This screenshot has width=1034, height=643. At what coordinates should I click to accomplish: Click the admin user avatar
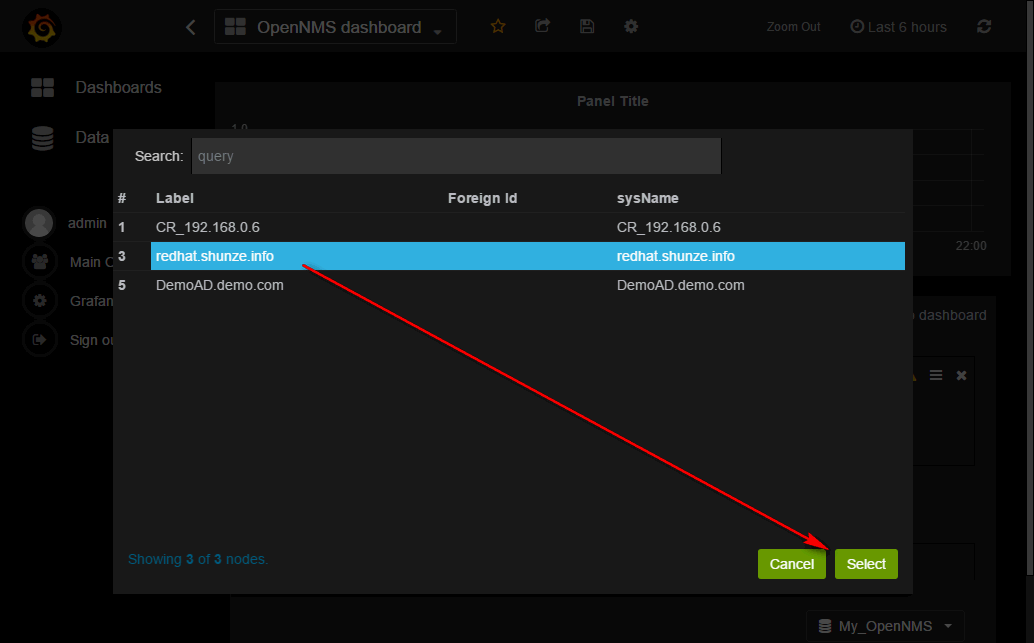[x=39, y=223]
